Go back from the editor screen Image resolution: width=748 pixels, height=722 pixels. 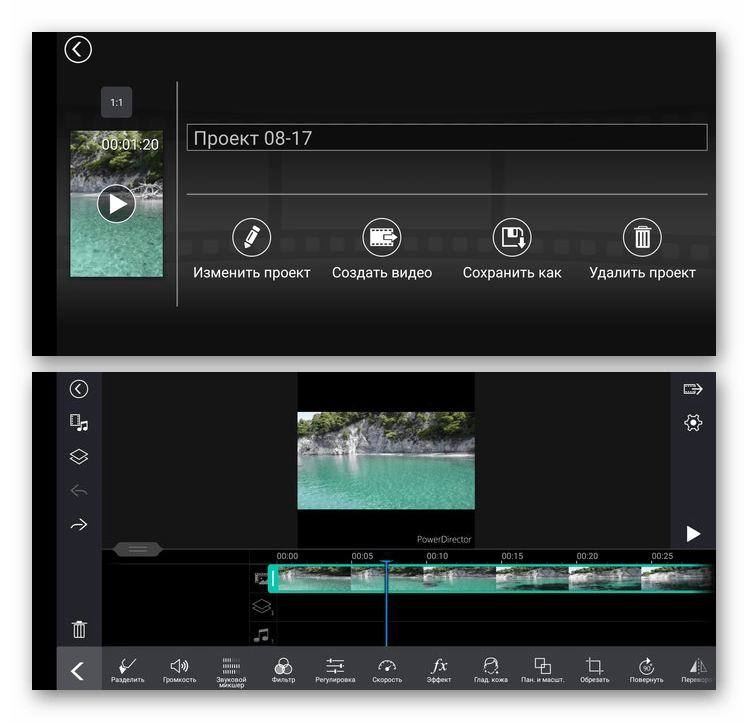pyautogui.click(x=79, y=389)
